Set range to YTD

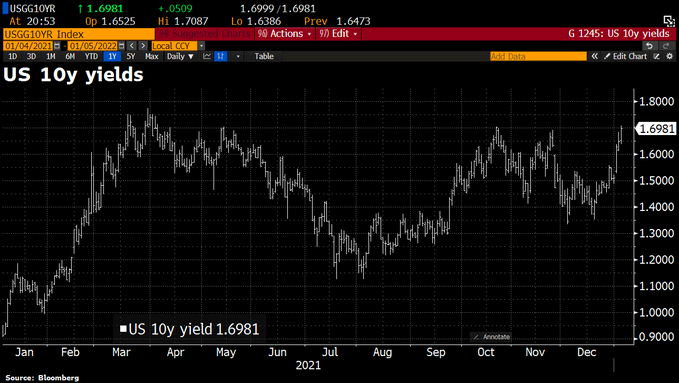click(91, 56)
